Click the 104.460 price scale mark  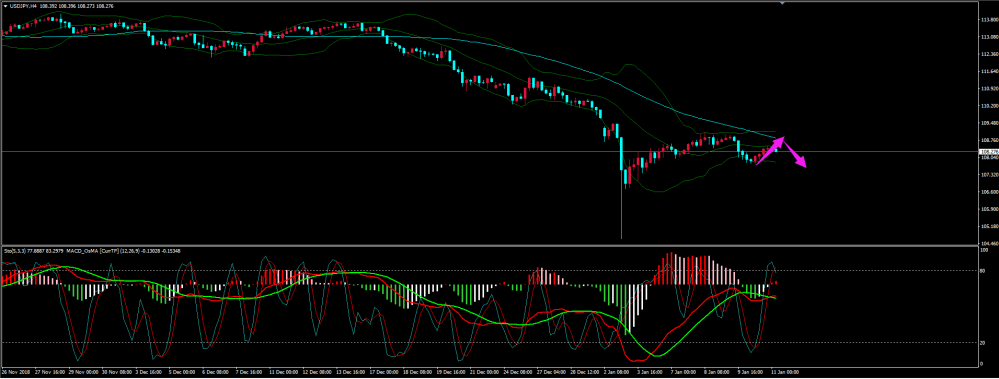tap(988, 243)
